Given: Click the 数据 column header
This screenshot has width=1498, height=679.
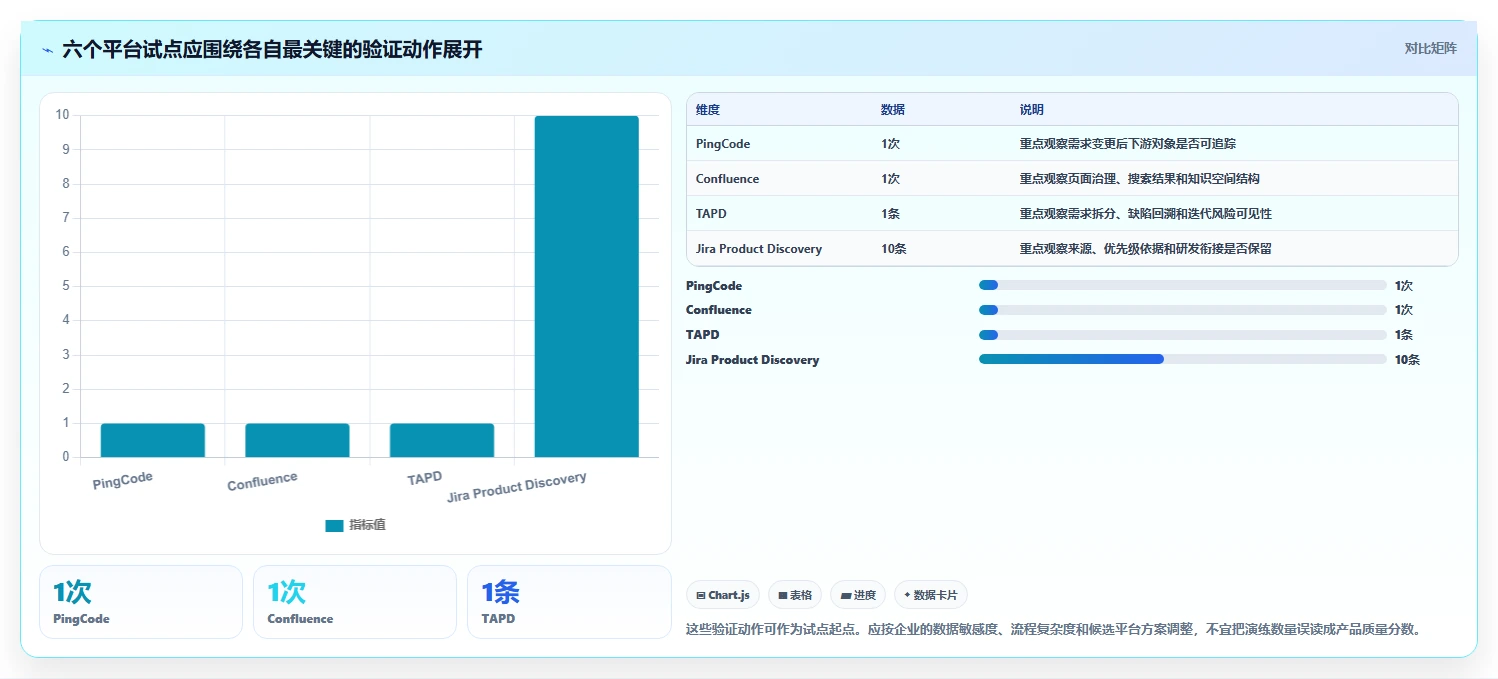Looking at the screenshot, I should pos(893,110).
